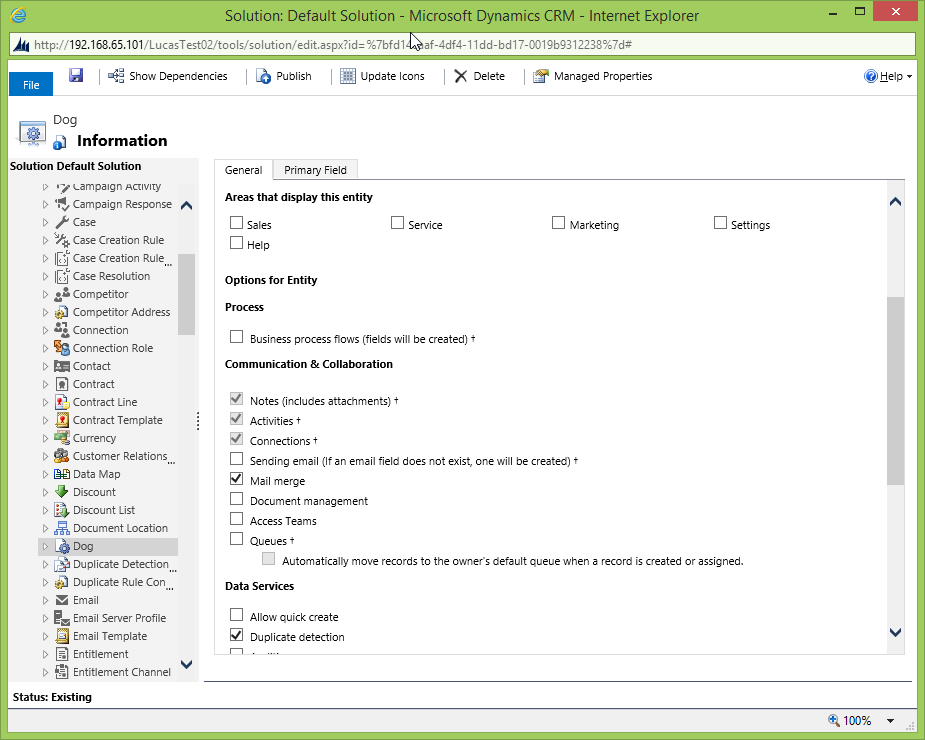Click scroll up arrow of the form

(896, 202)
